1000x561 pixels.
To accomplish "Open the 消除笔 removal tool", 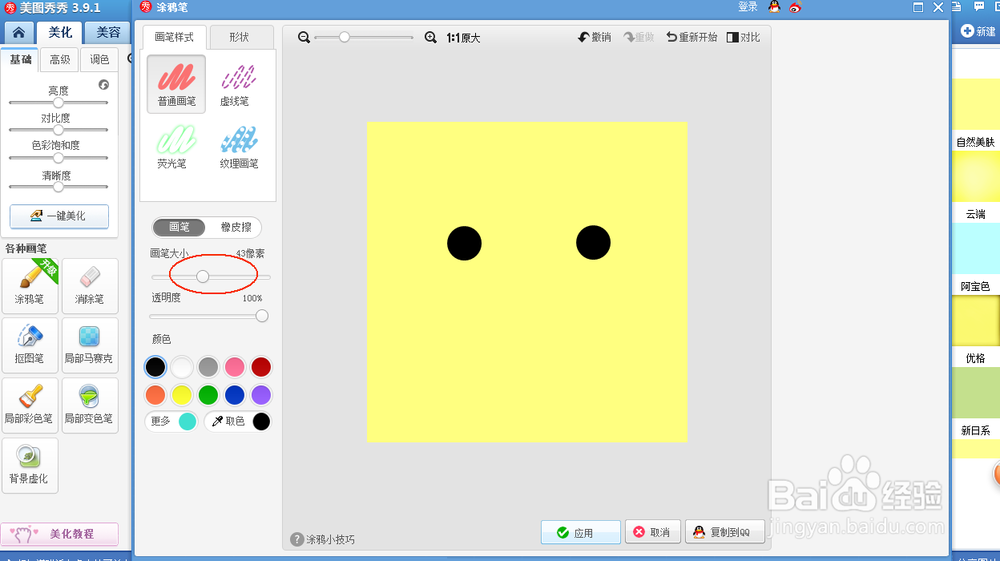I will [90, 286].
